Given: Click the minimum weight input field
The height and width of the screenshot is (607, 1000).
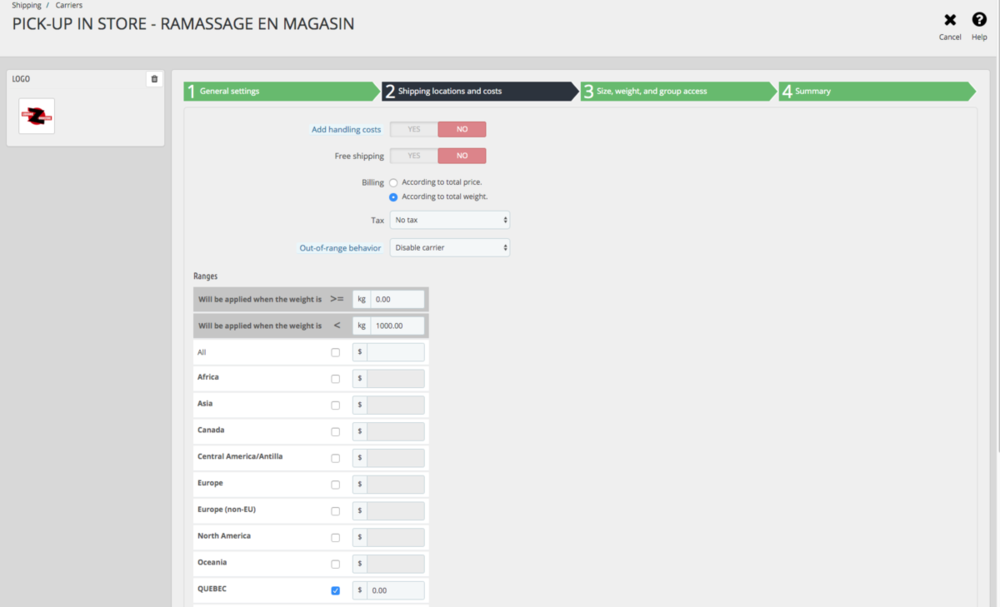Looking at the screenshot, I should (396, 299).
